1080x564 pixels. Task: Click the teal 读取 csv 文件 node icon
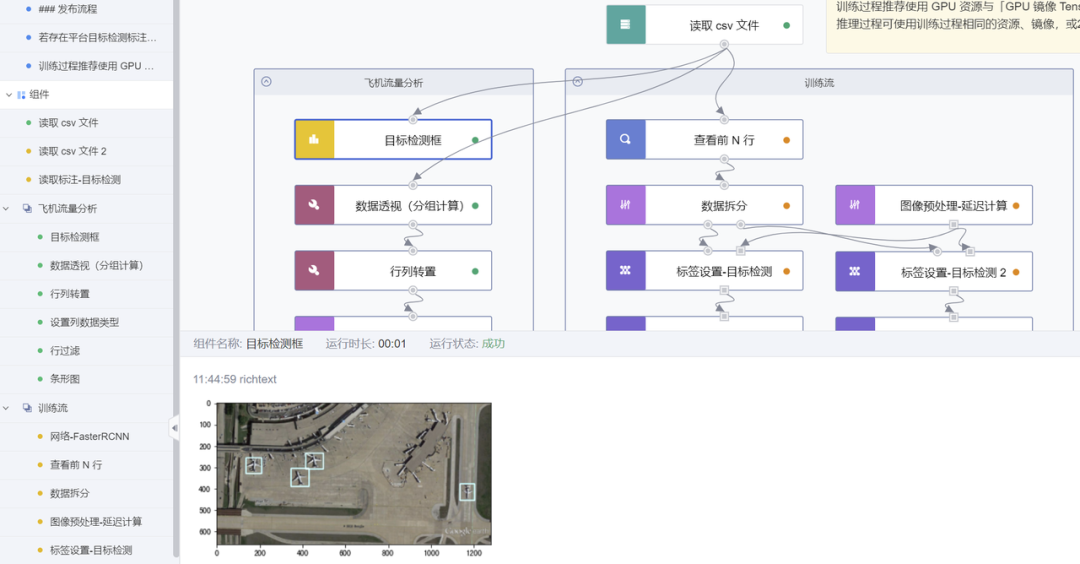(x=625, y=25)
